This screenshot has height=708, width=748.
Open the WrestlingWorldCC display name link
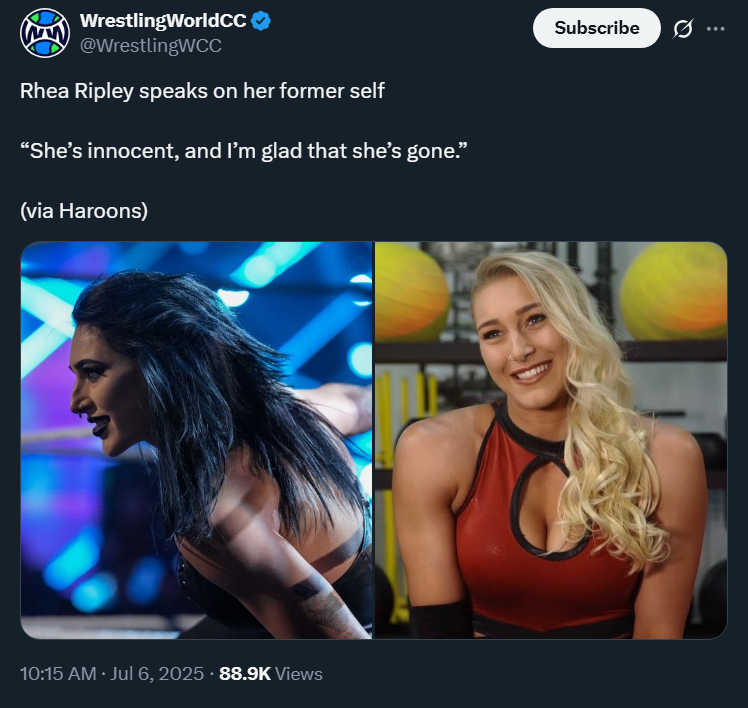(x=163, y=21)
